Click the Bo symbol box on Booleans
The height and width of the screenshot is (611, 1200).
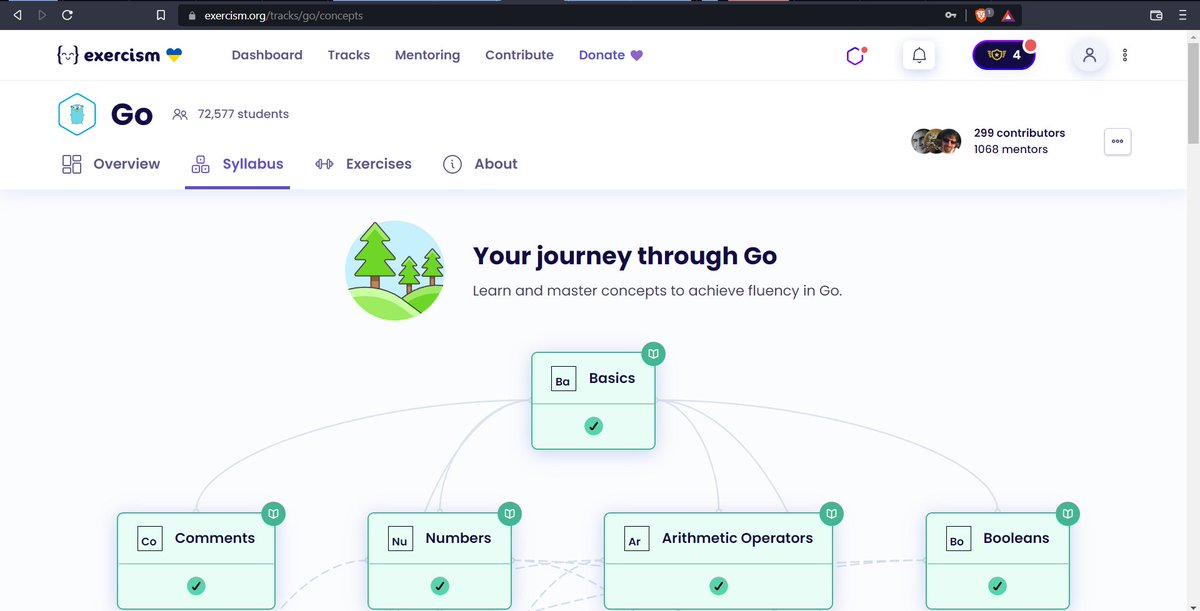pyautogui.click(x=958, y=539)
